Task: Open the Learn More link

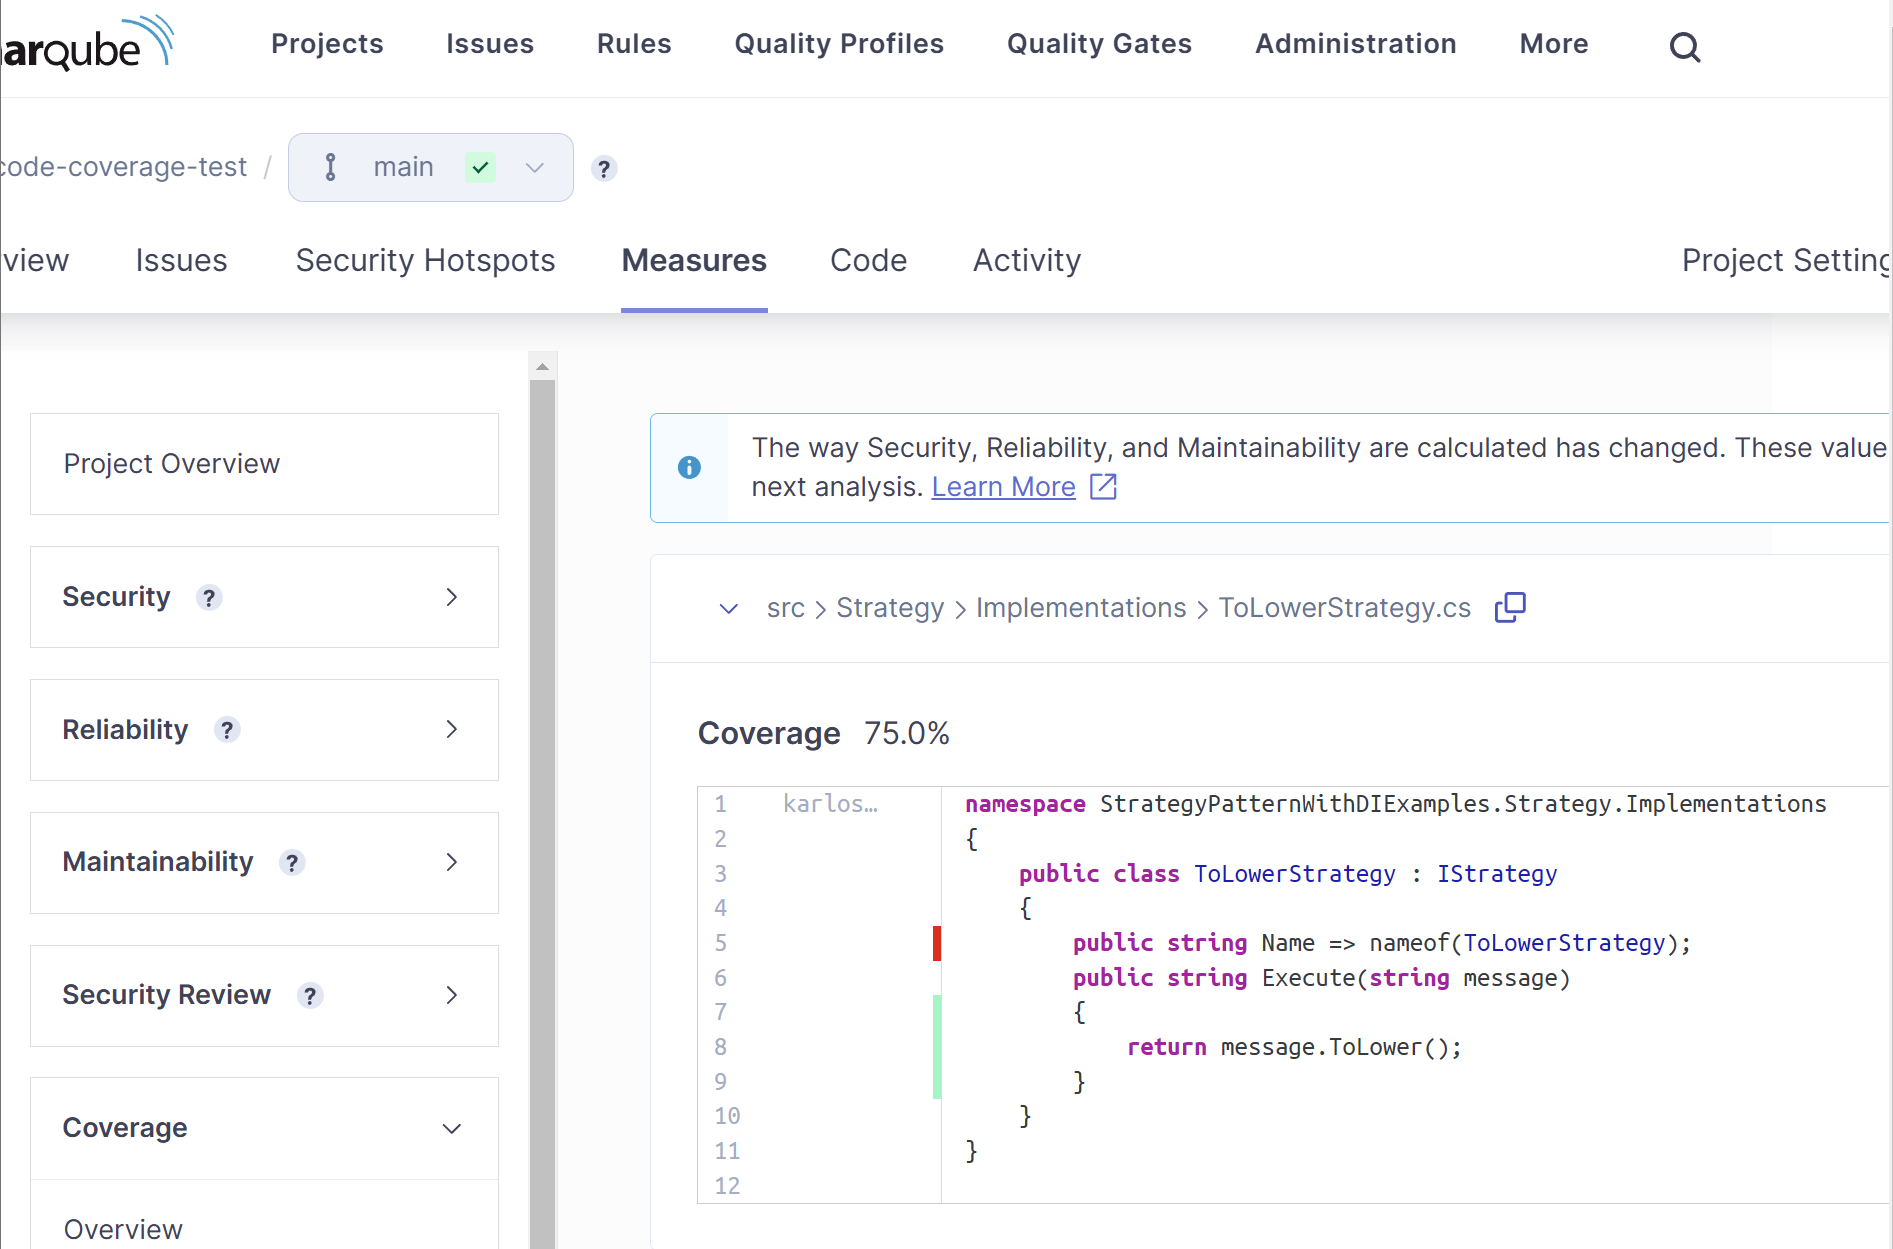Action: click(x=1003, y=487)
